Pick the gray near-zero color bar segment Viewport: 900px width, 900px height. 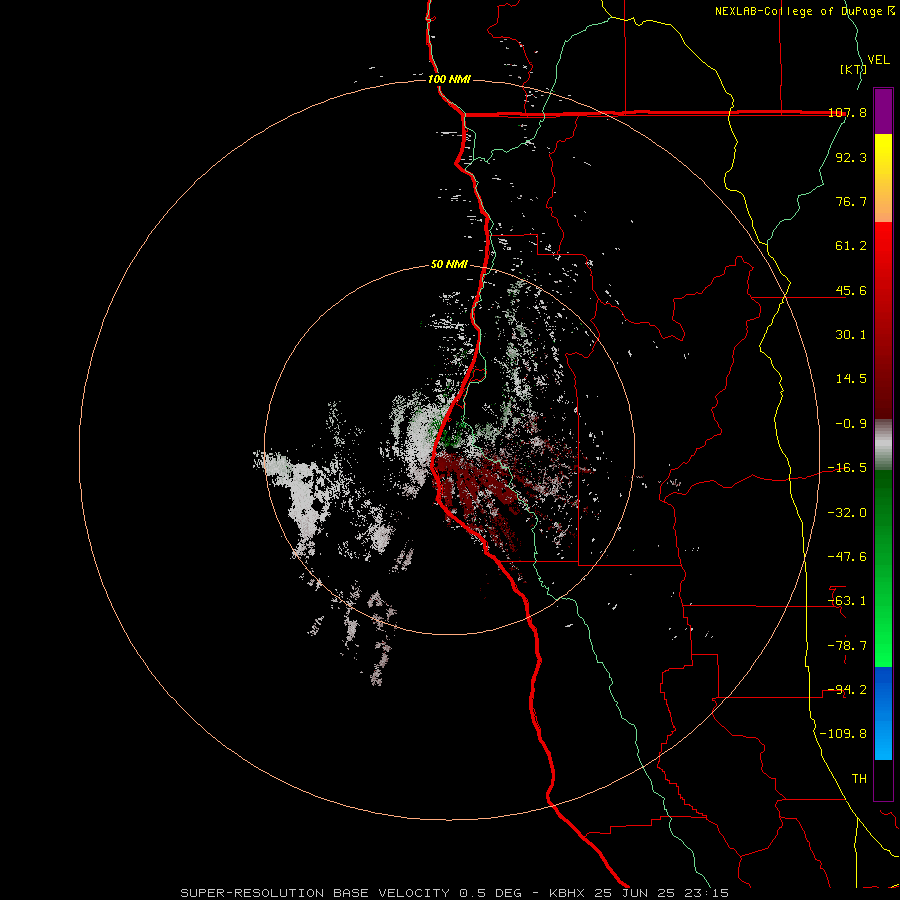(883, 444)
